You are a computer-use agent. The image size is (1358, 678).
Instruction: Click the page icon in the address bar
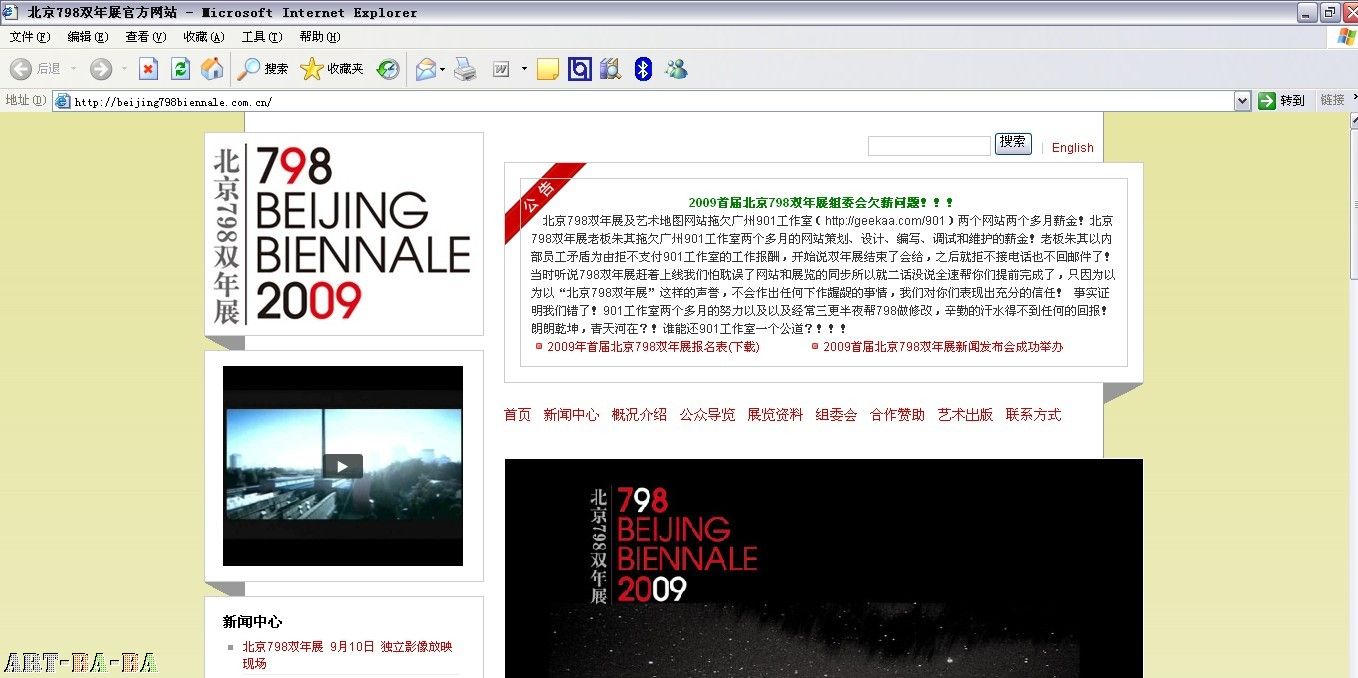click(62, 101)
